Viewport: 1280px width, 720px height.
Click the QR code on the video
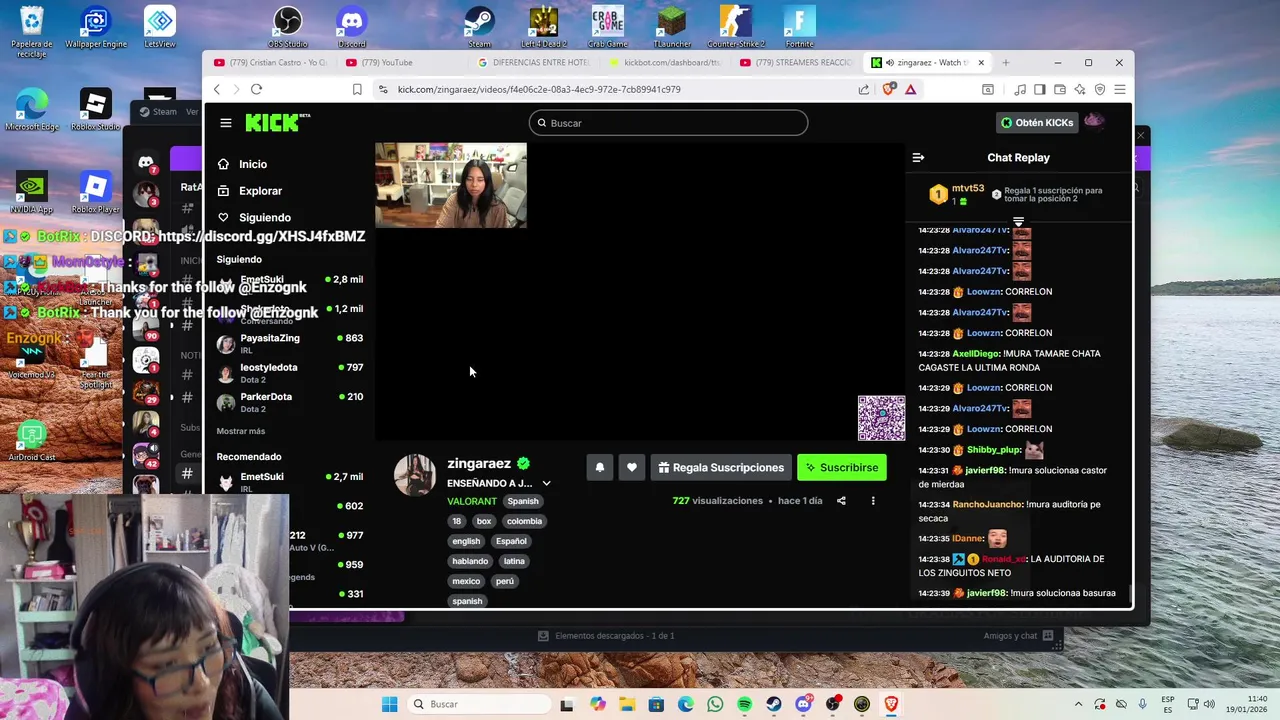(x=881, y=418)
